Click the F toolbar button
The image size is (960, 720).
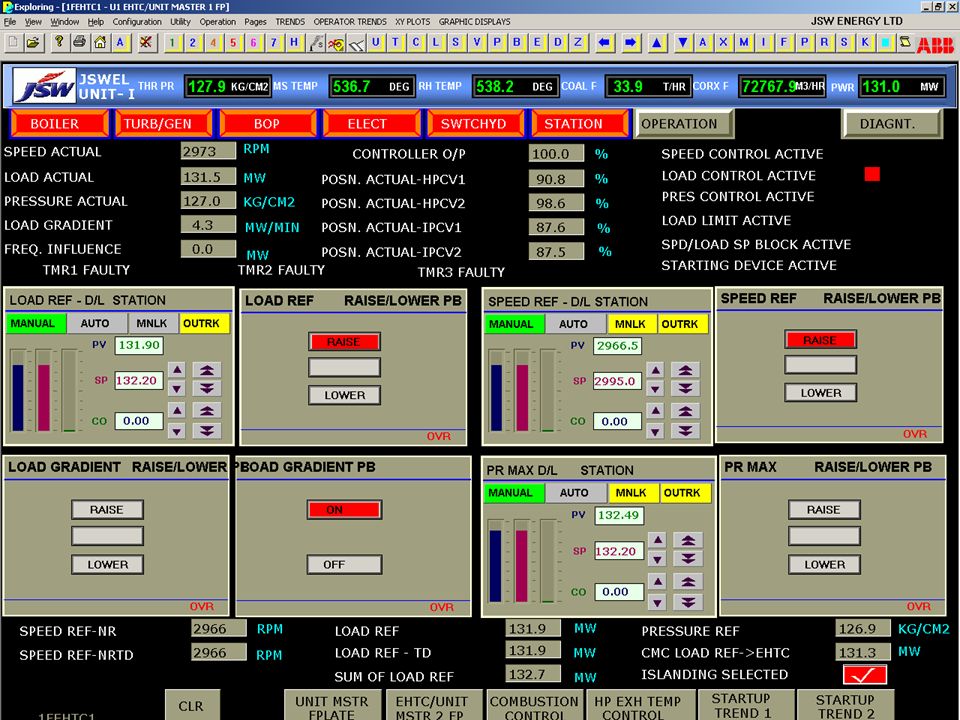[x=784, y=43]
